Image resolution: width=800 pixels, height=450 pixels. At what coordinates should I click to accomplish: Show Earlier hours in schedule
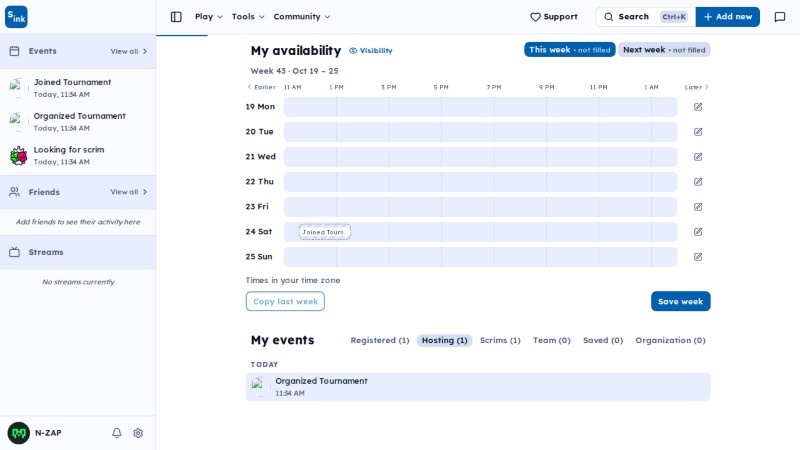[x=261, y=87]
